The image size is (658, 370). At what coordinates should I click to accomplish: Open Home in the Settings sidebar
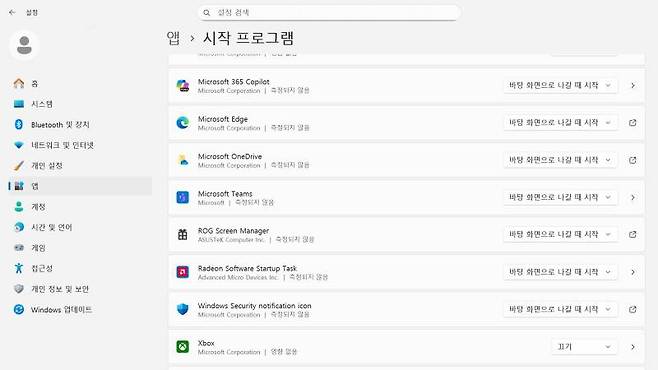(x=80, y=83)
